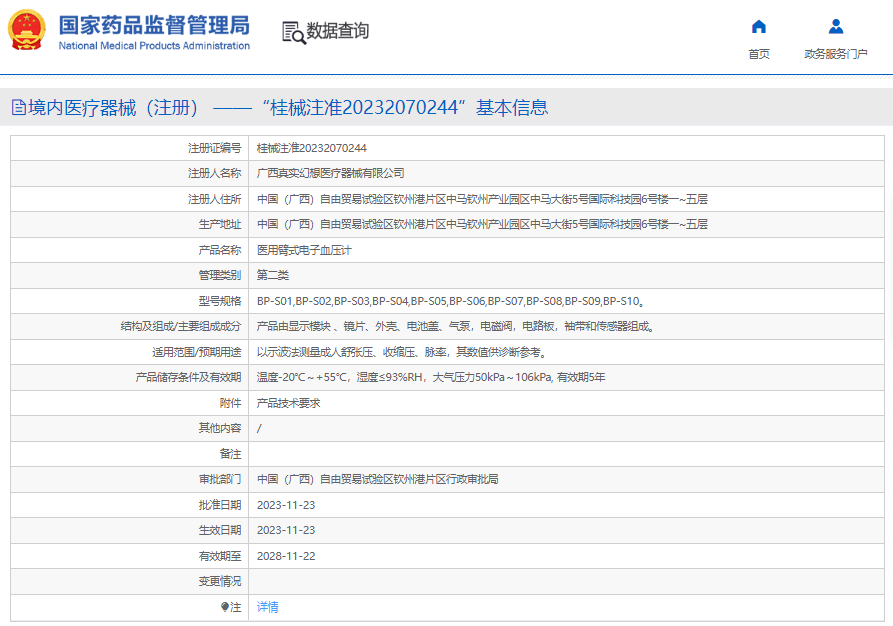Click intended use text 以示波法测量成人舒张压
This screenshot has width=893, height=626.
point(402,352)
